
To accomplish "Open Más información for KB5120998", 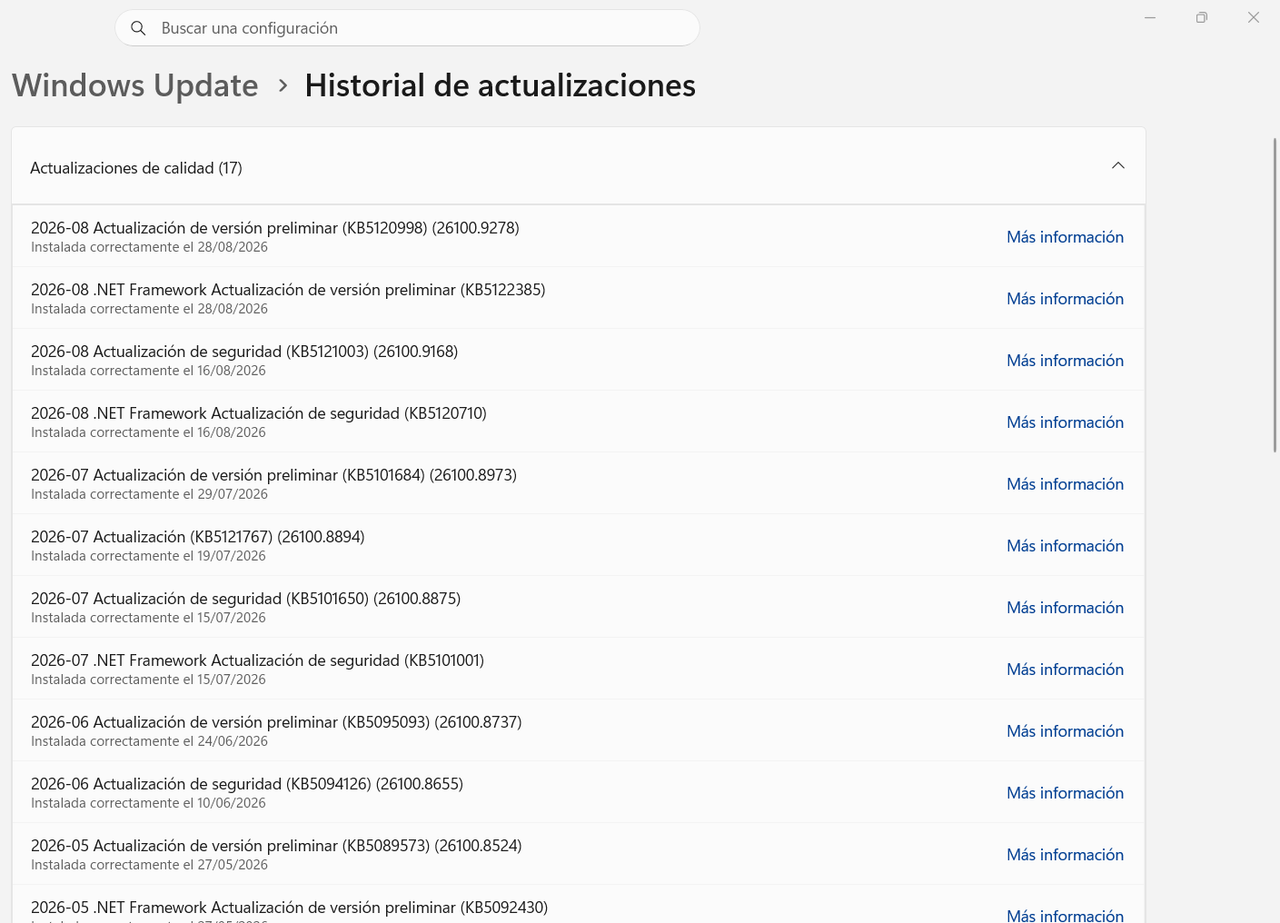I will pos(1065,237).
